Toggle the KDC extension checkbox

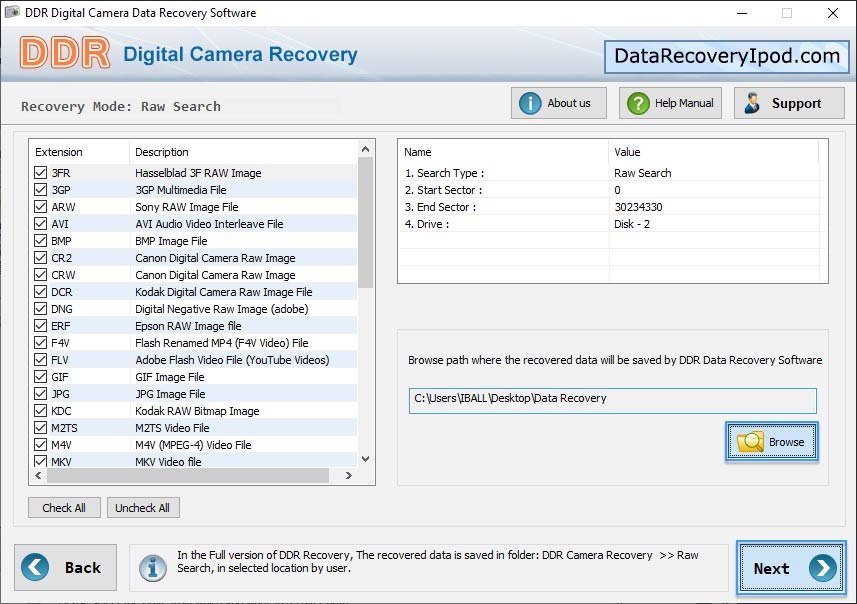[40, 411]
